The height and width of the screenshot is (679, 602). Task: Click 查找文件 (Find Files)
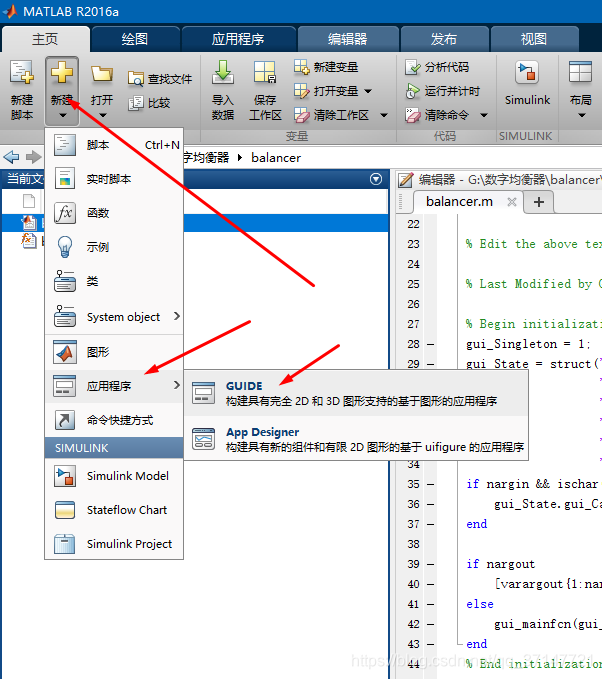[x=160, y=79]
